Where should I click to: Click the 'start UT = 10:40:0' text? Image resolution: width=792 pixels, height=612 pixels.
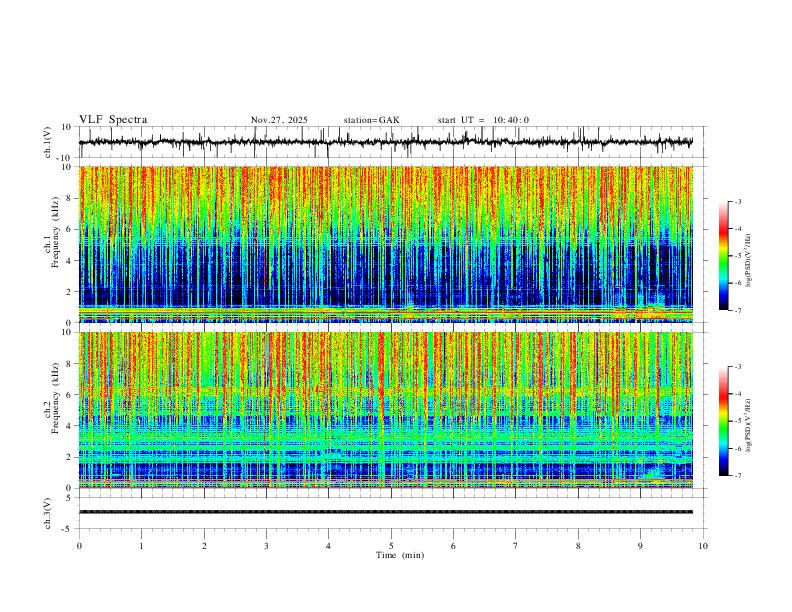pyautogui.click(x=483, y=120)
